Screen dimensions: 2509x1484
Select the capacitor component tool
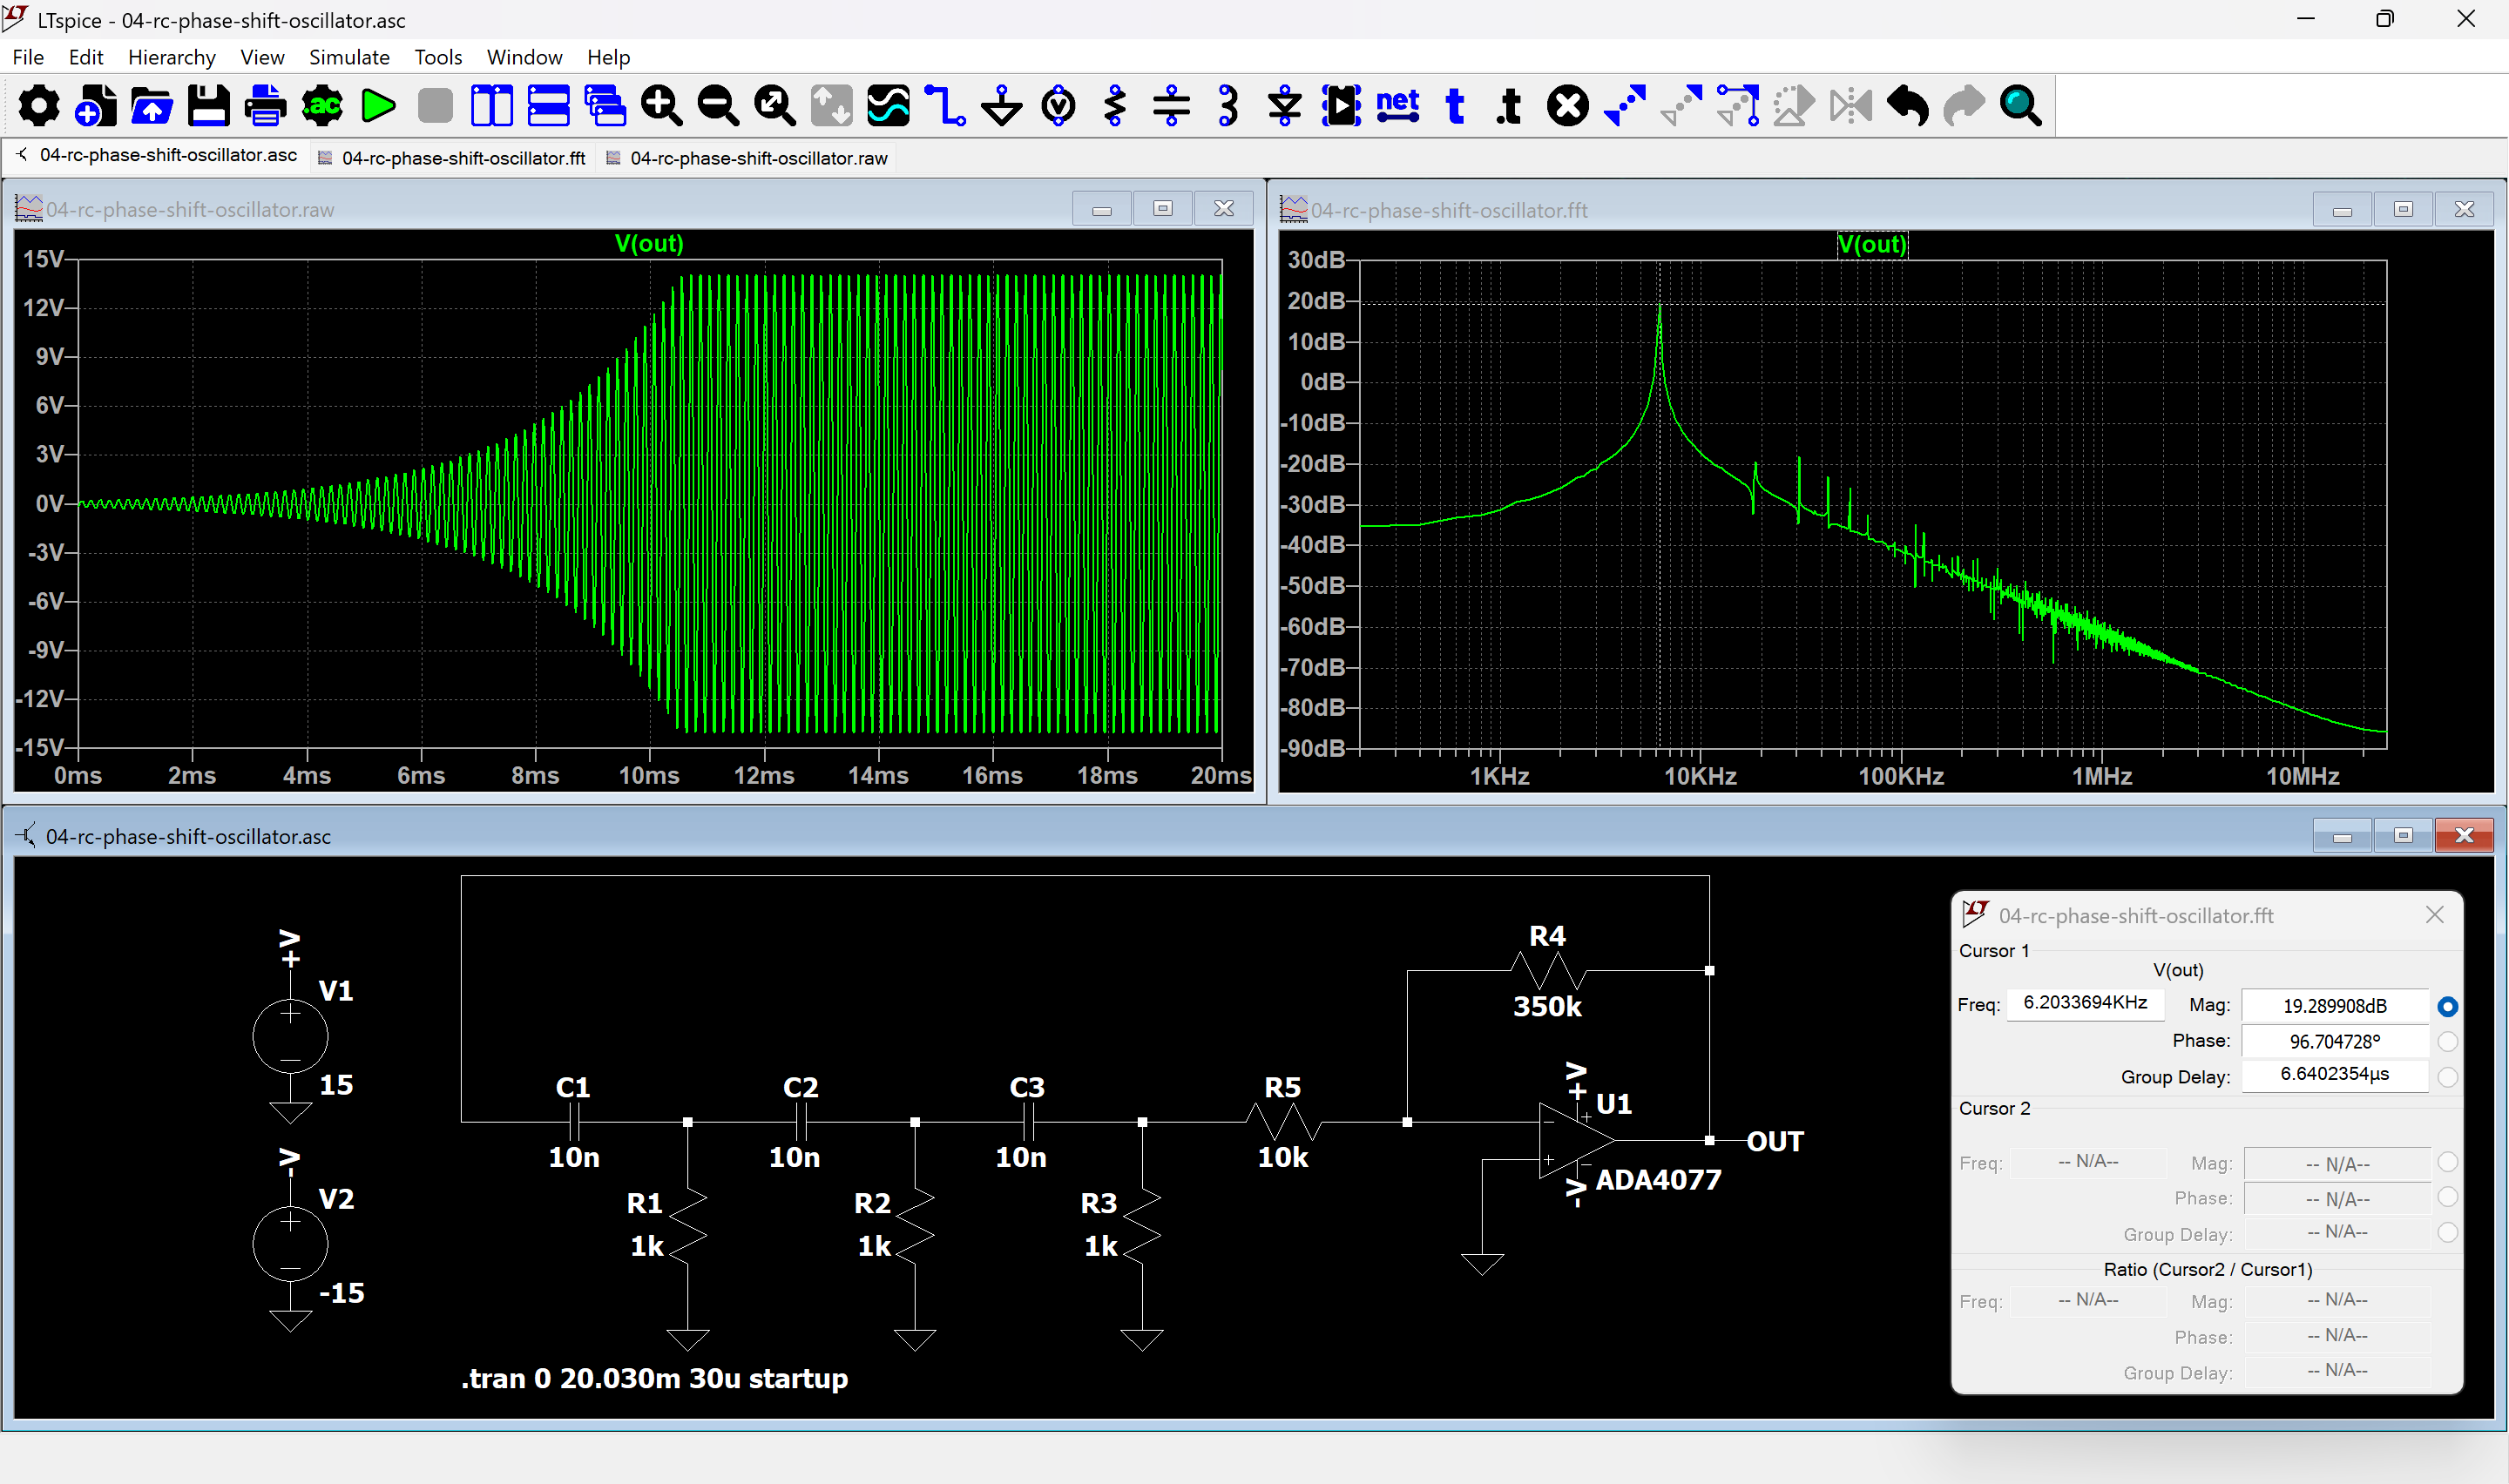1171,105
